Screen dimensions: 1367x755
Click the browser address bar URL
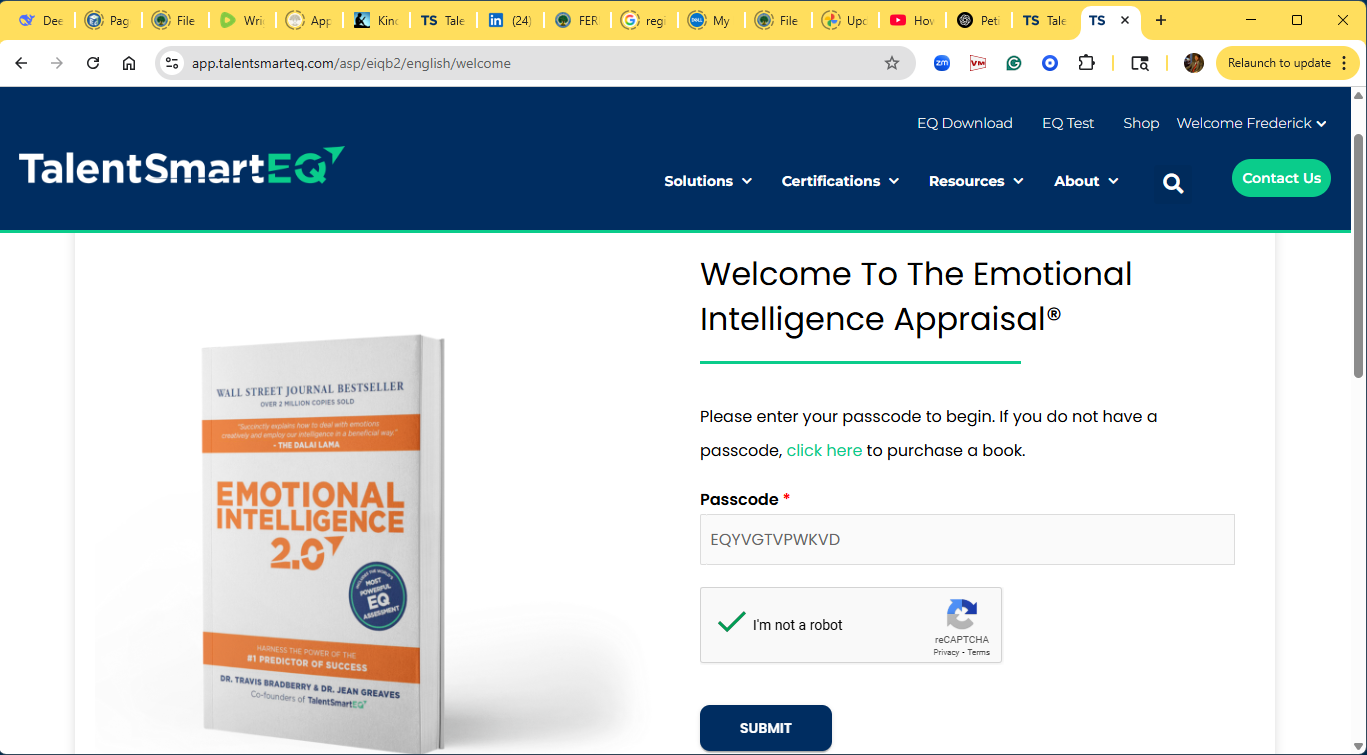click(x=351, y=63)
